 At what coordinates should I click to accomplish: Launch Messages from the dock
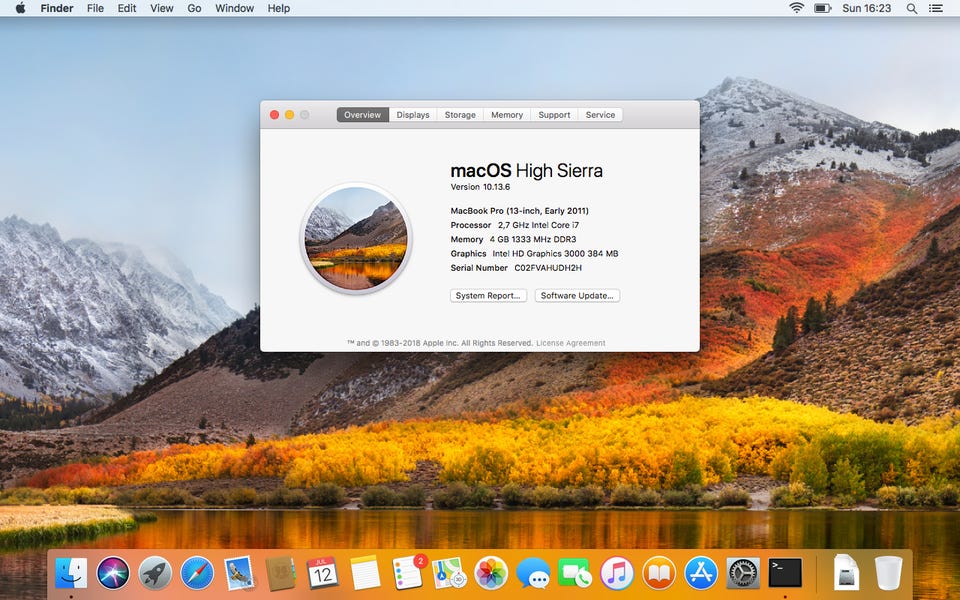pyautogui.click(x=533, y=573)
